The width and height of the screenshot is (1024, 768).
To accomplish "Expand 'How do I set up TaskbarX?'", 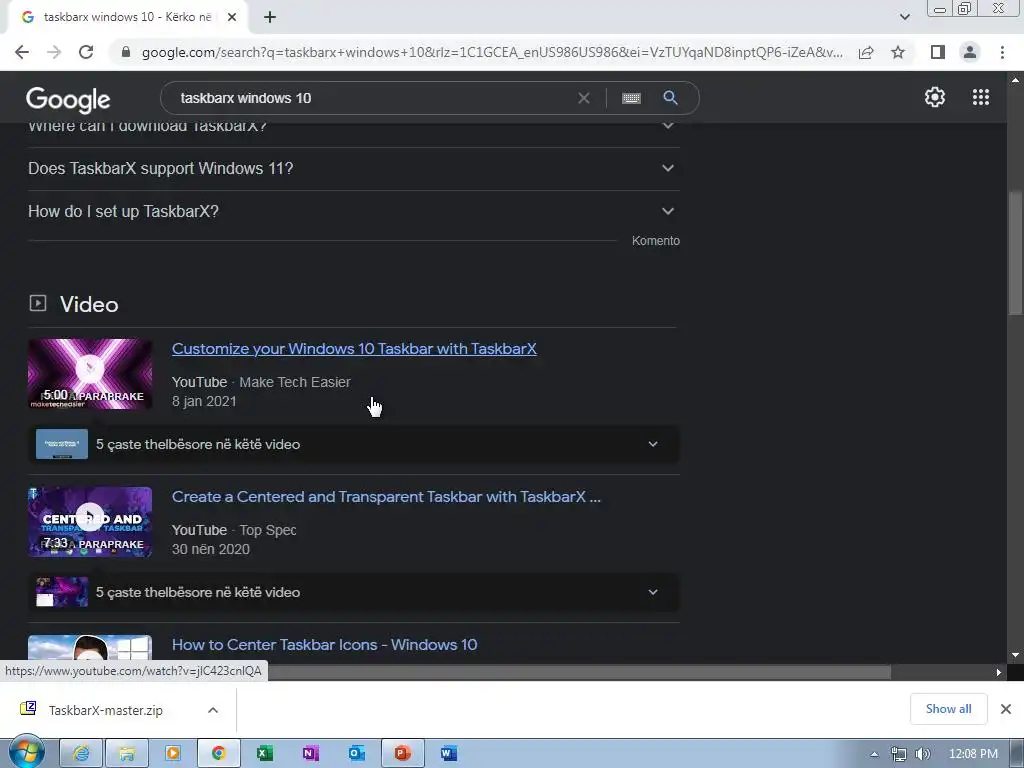I will pos(353,212).
